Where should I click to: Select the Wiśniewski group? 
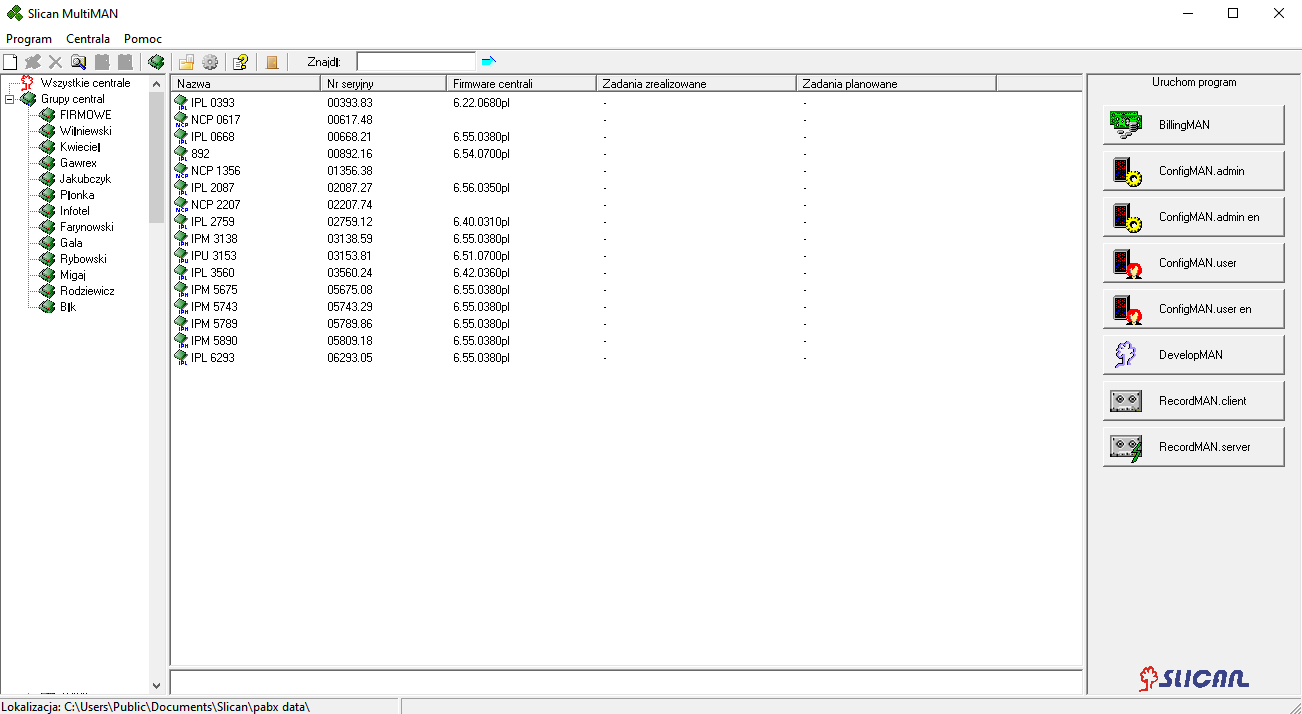click(85, 131)
